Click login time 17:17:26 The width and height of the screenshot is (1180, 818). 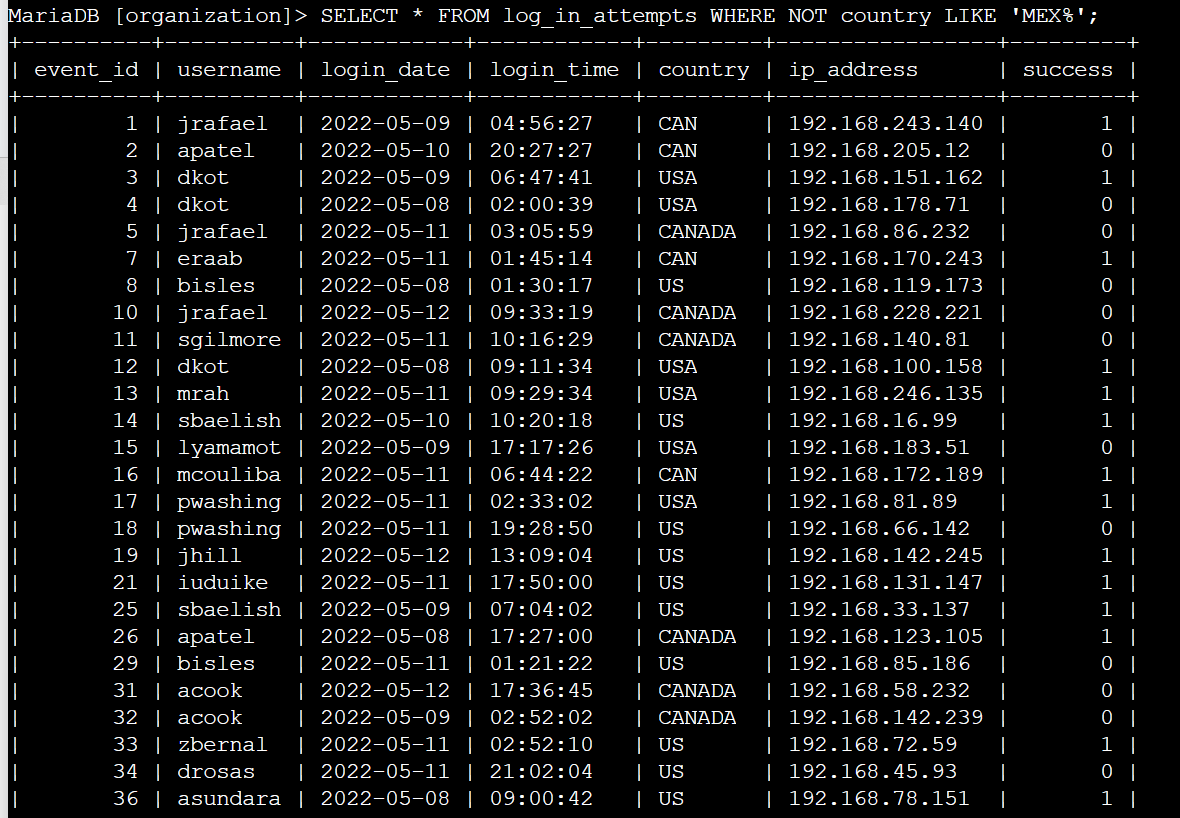tap(541, 448)
